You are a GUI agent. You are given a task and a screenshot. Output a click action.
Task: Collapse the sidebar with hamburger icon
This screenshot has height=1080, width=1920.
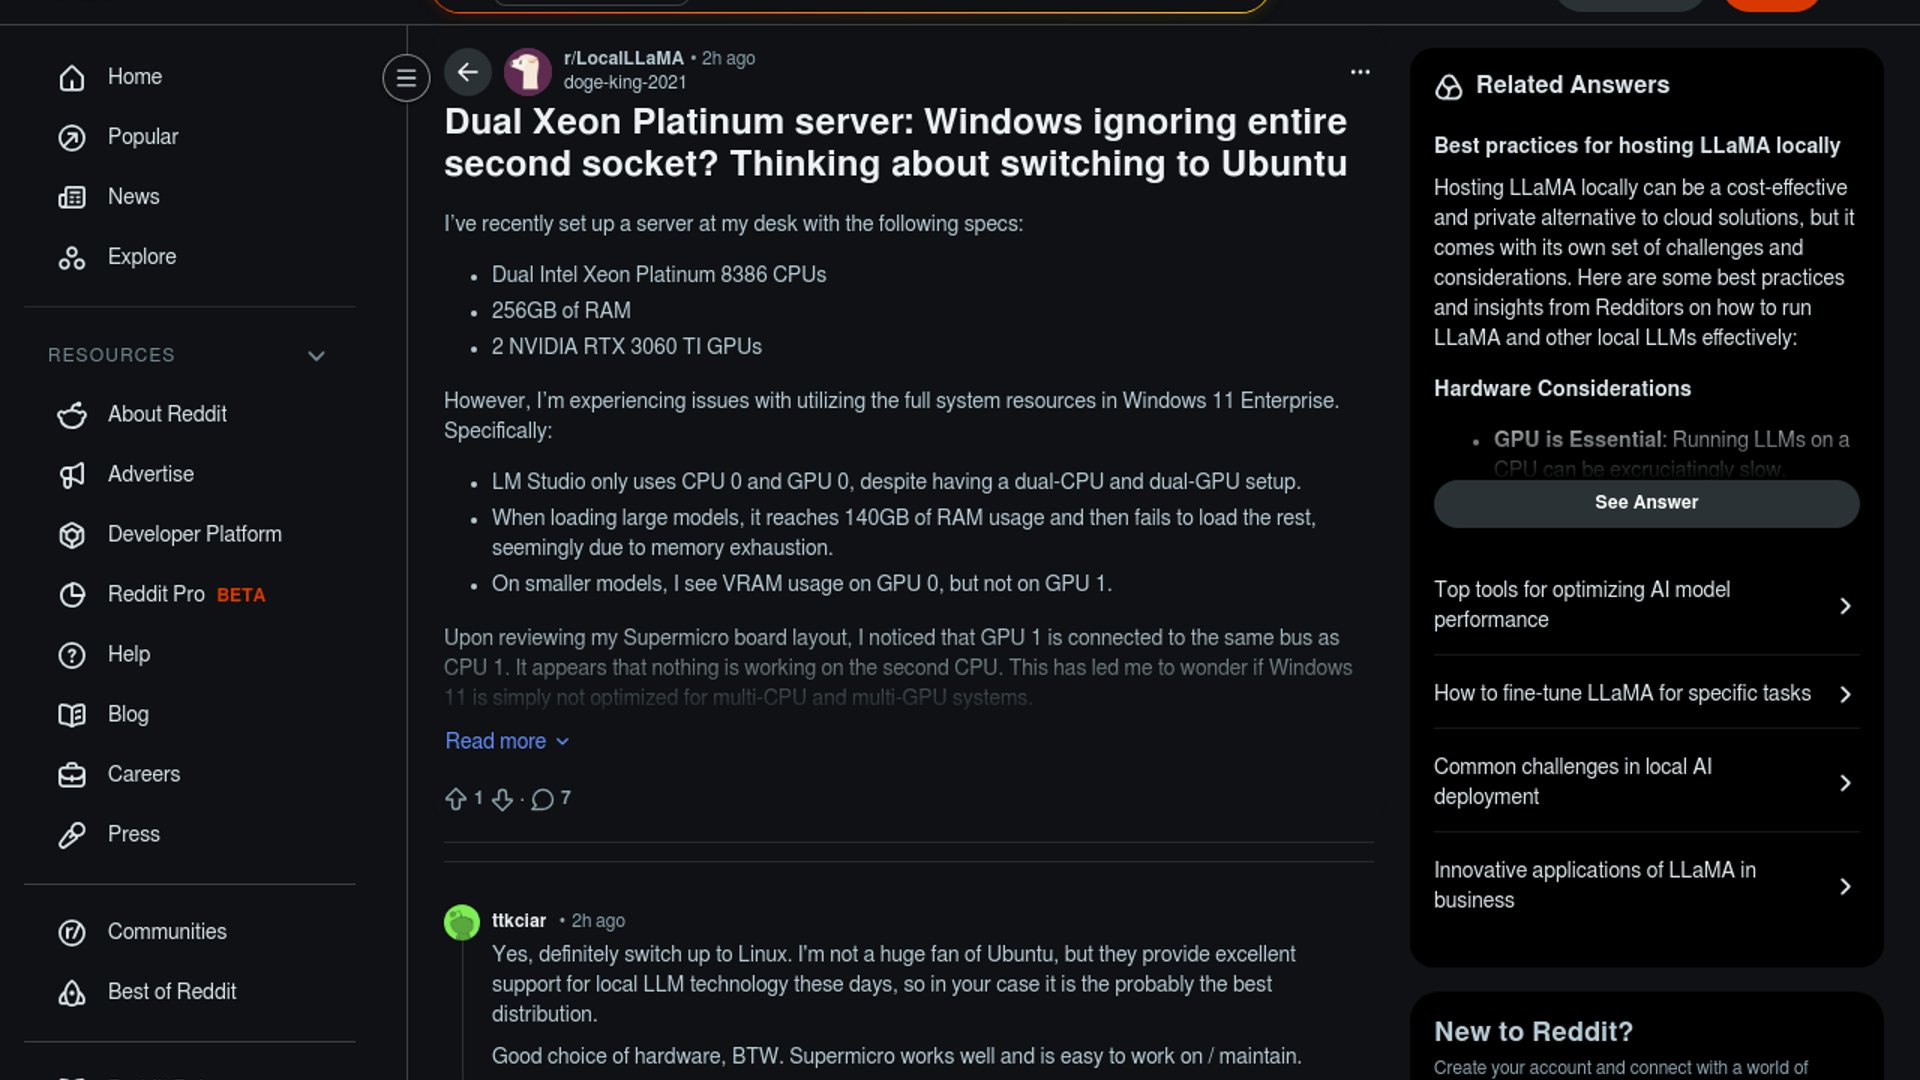(x=406, y=77)
